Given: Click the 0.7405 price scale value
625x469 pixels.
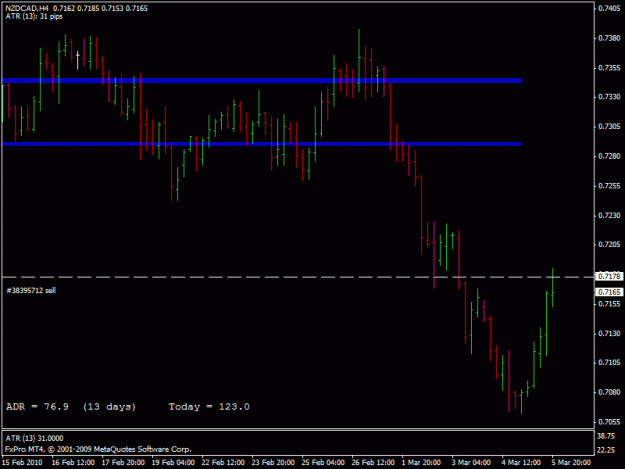Looking at the screenshot, I should click(x=609, y=9).
